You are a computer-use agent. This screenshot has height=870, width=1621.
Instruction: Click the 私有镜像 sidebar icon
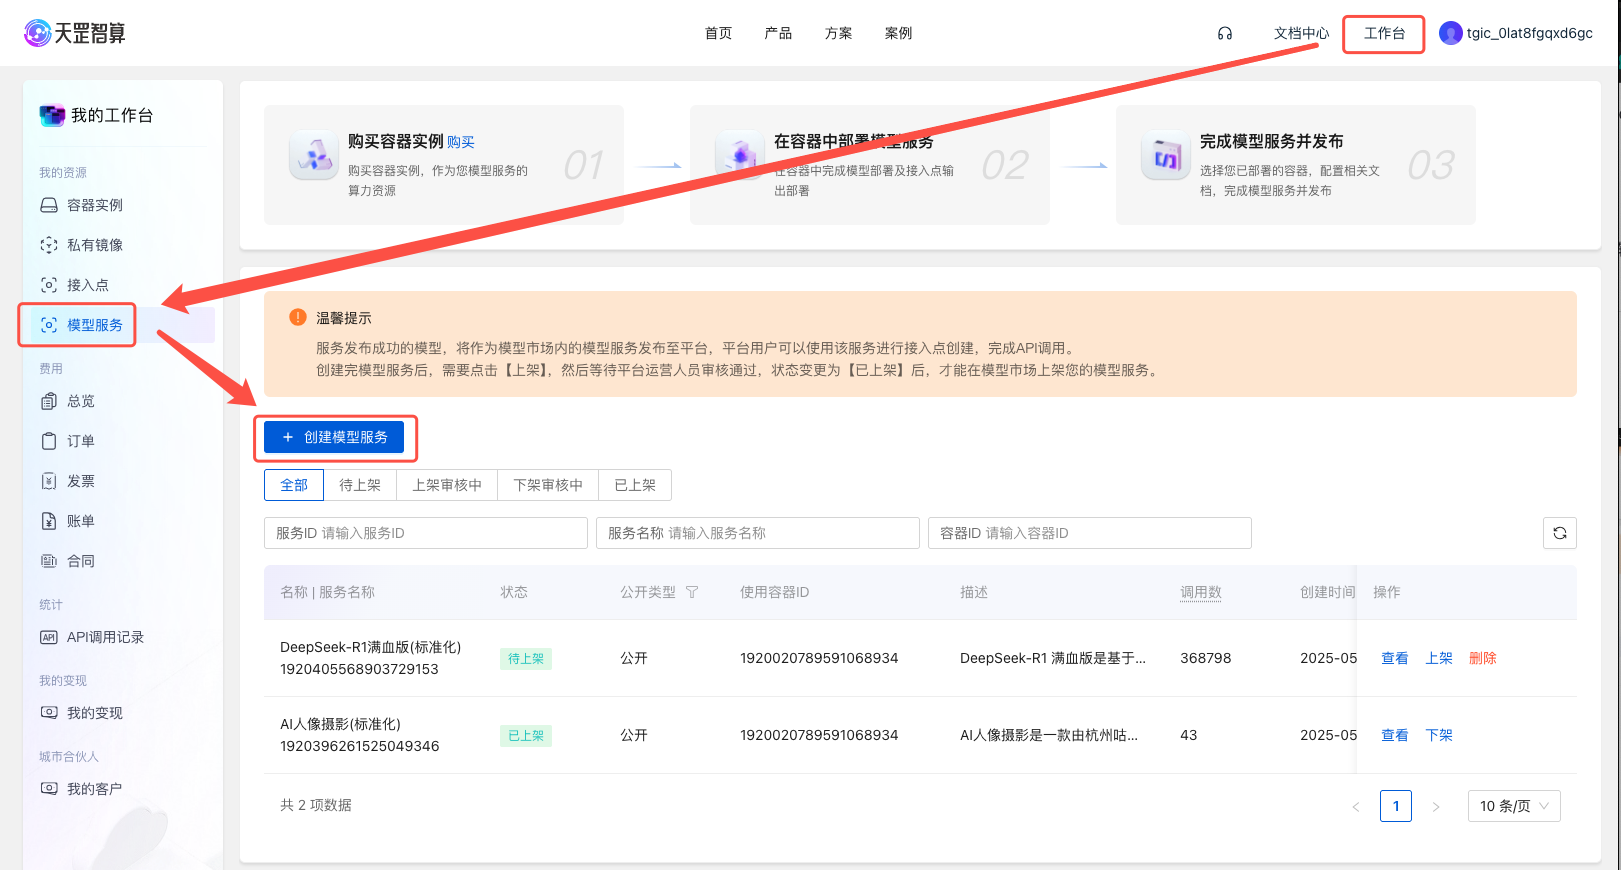coord(49,245)
